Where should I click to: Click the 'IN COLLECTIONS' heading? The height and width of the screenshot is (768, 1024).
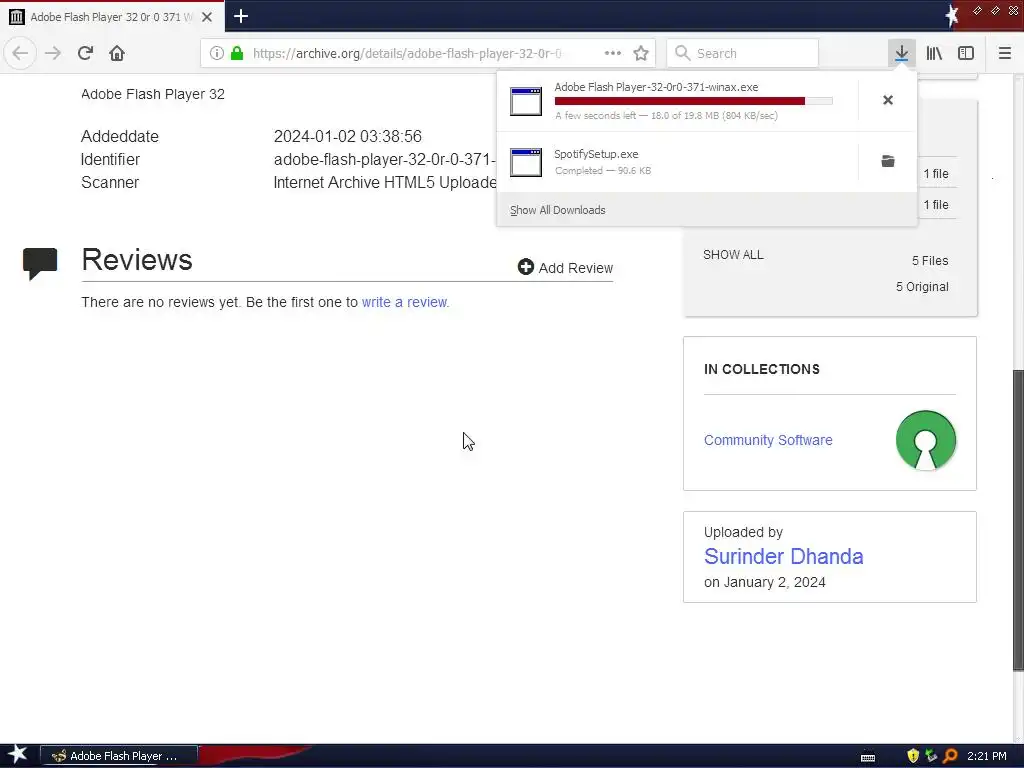point(761,369)
